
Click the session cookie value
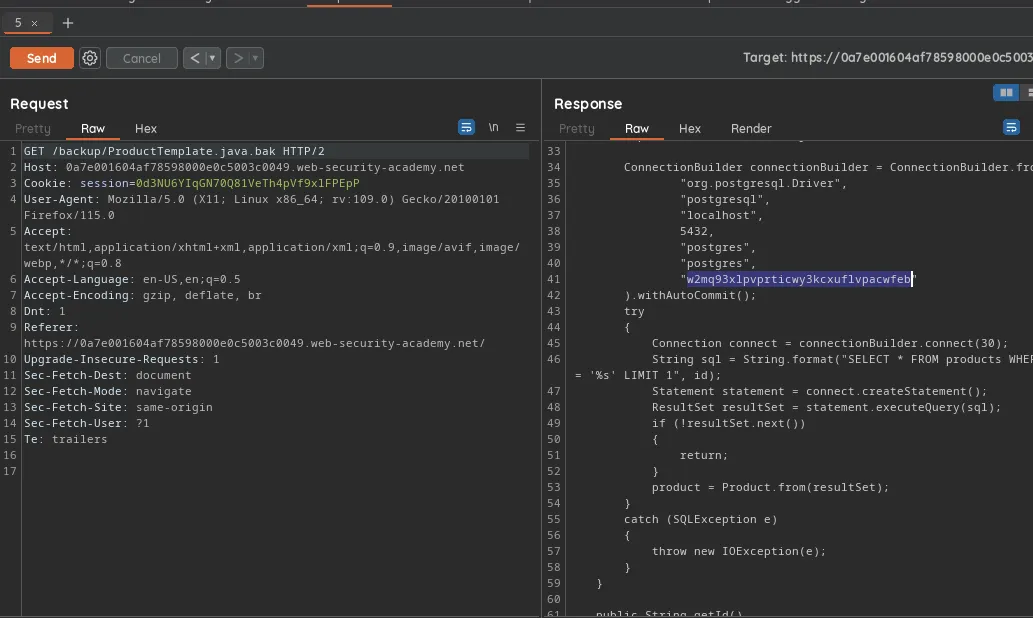[x=248, y=183]
